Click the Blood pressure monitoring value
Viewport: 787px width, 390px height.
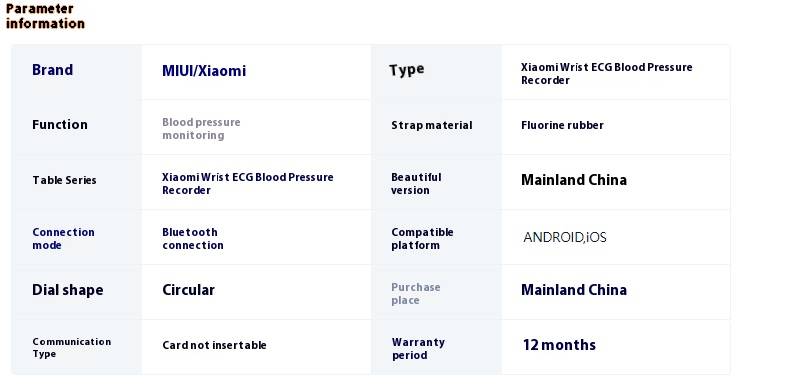pos(201,128)
